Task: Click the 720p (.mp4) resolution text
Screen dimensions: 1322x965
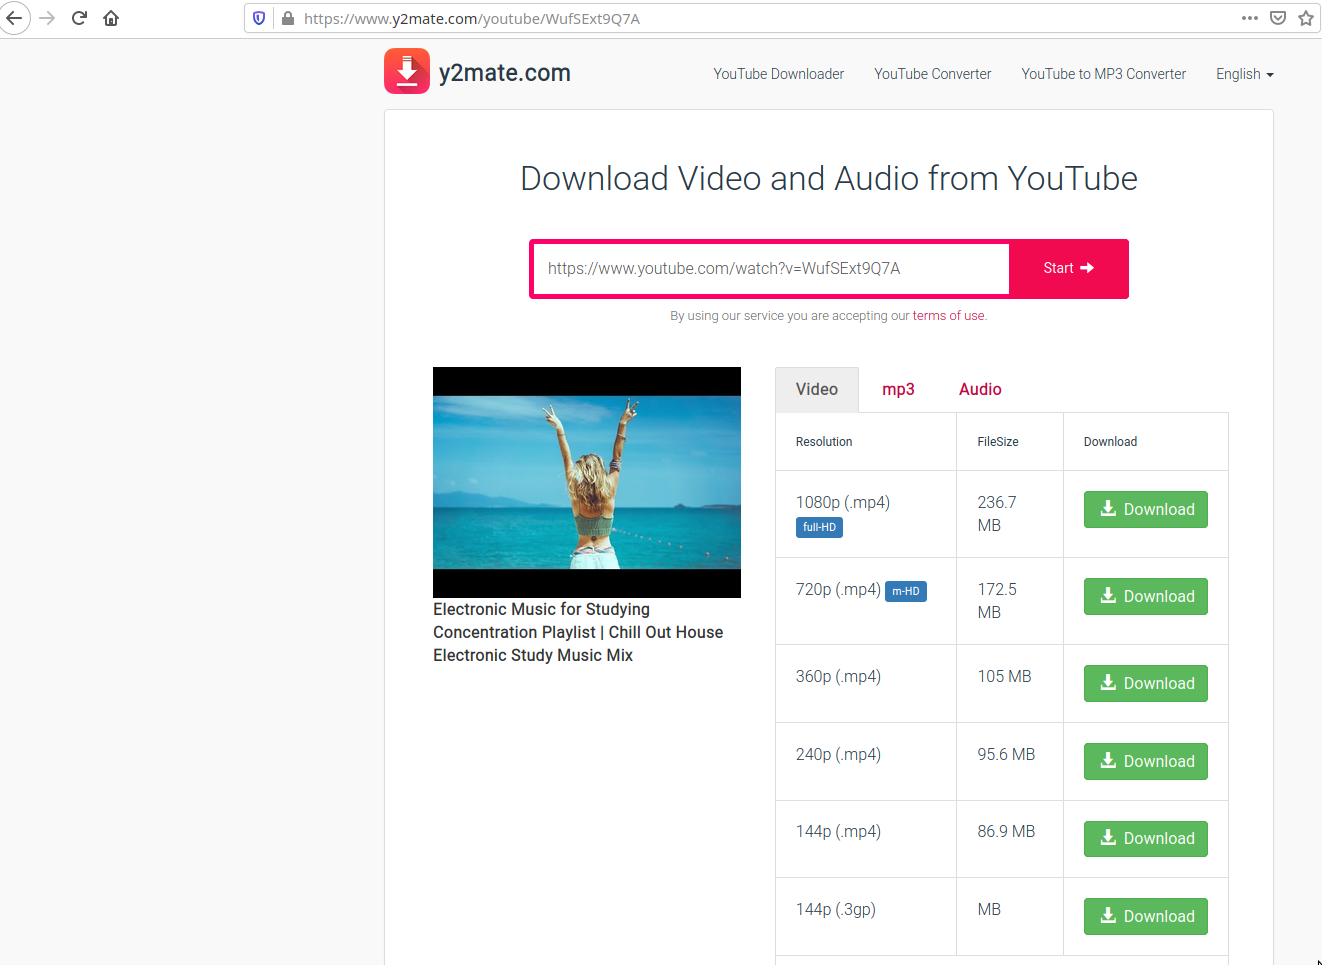Action: (838, 590)
